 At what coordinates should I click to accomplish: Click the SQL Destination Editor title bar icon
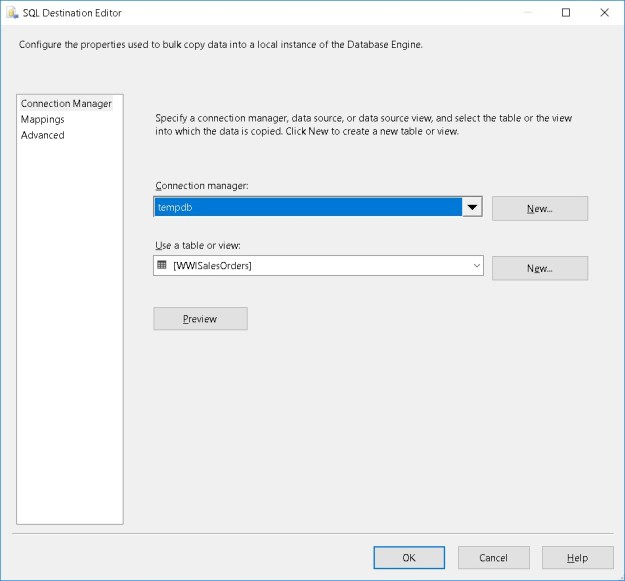point(13,13)
